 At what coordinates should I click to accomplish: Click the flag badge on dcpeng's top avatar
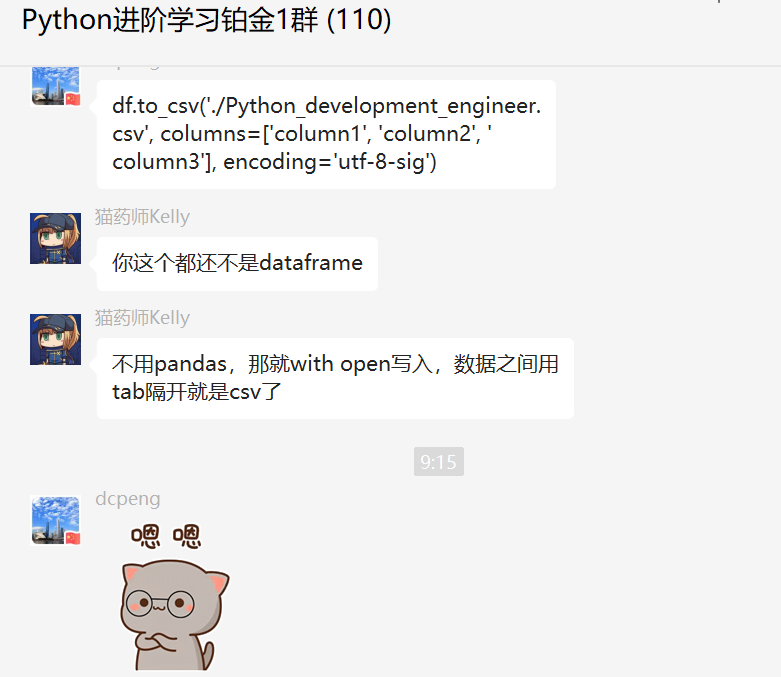pyautogui.click(x=73, y=99)
